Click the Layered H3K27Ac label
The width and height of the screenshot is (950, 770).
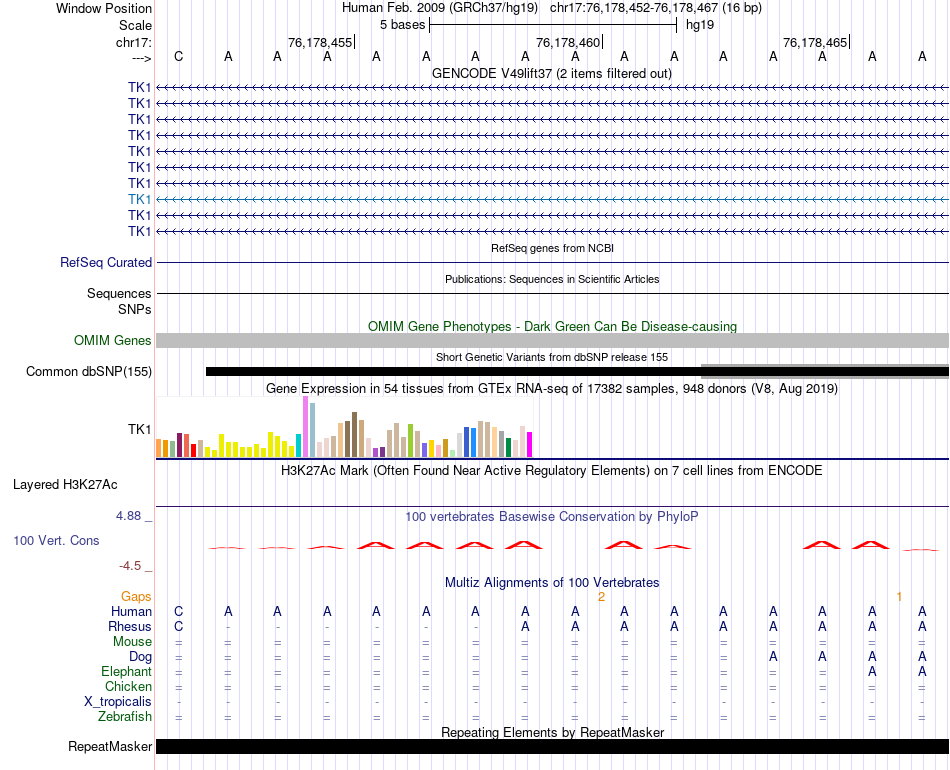(65, 485)
